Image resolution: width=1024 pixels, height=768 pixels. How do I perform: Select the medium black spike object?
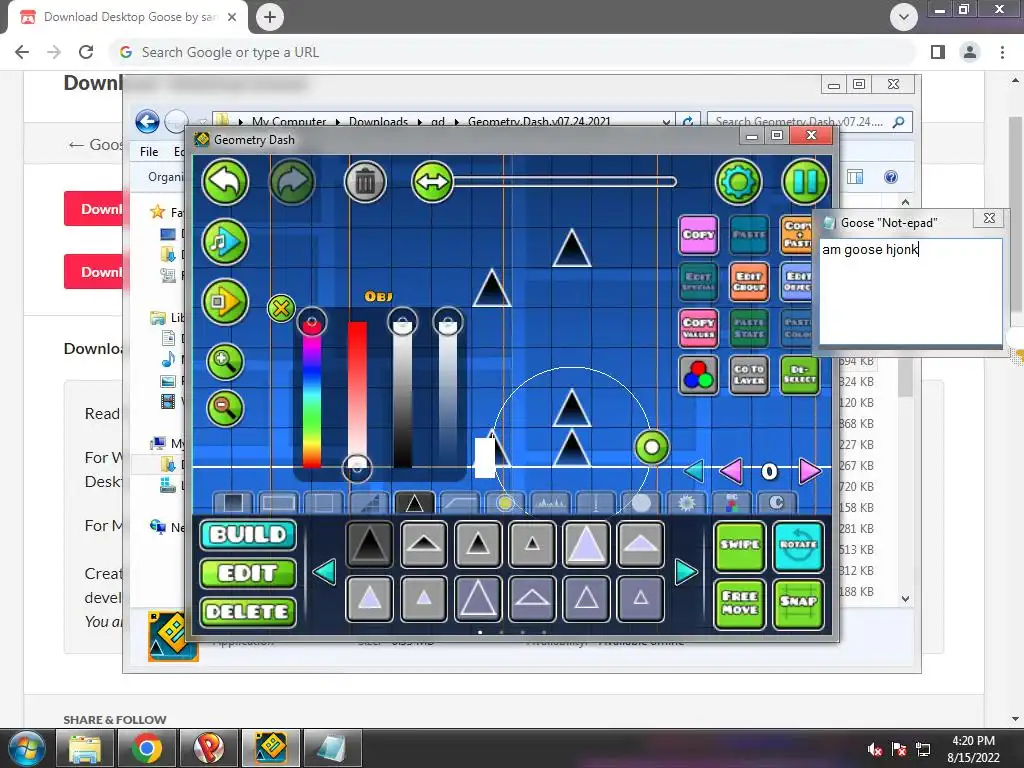(478, 543)
